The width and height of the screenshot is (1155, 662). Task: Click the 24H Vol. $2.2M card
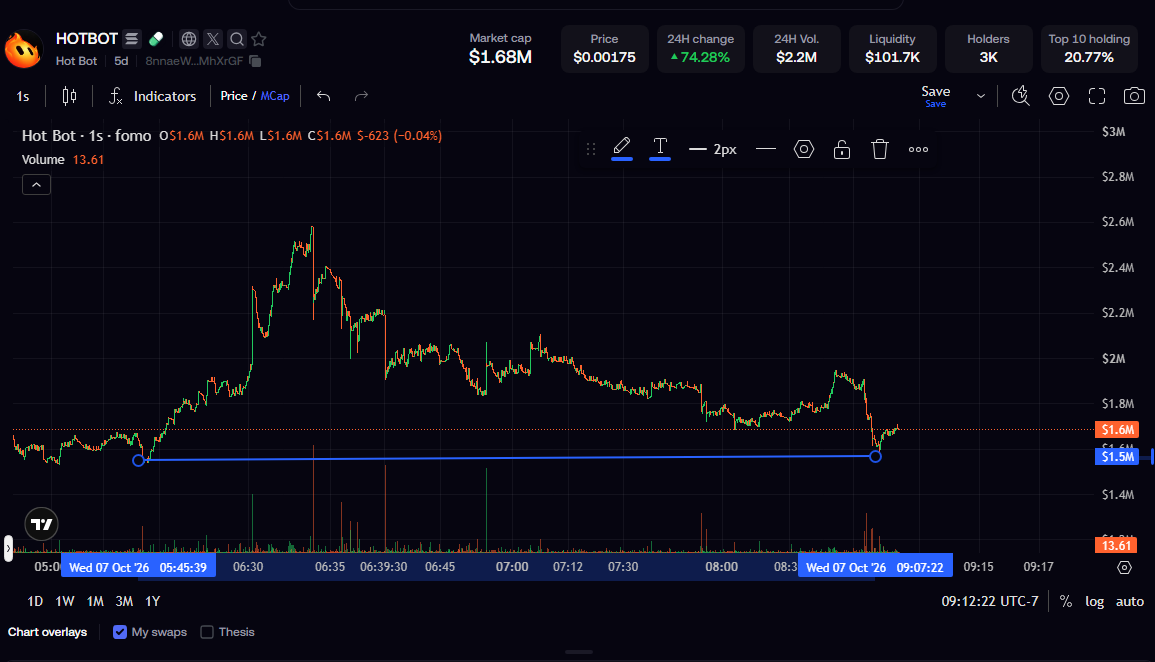796,49
